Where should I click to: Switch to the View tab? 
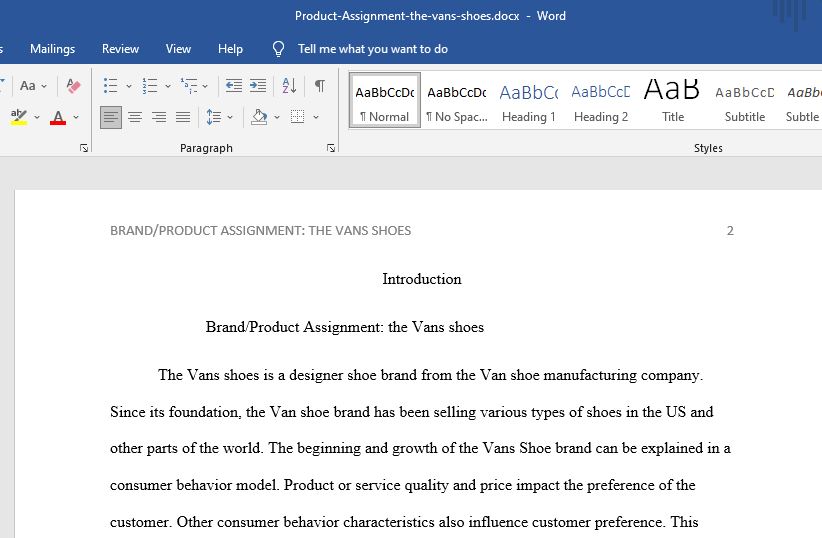pyautogui.click(x=178, y=49)
